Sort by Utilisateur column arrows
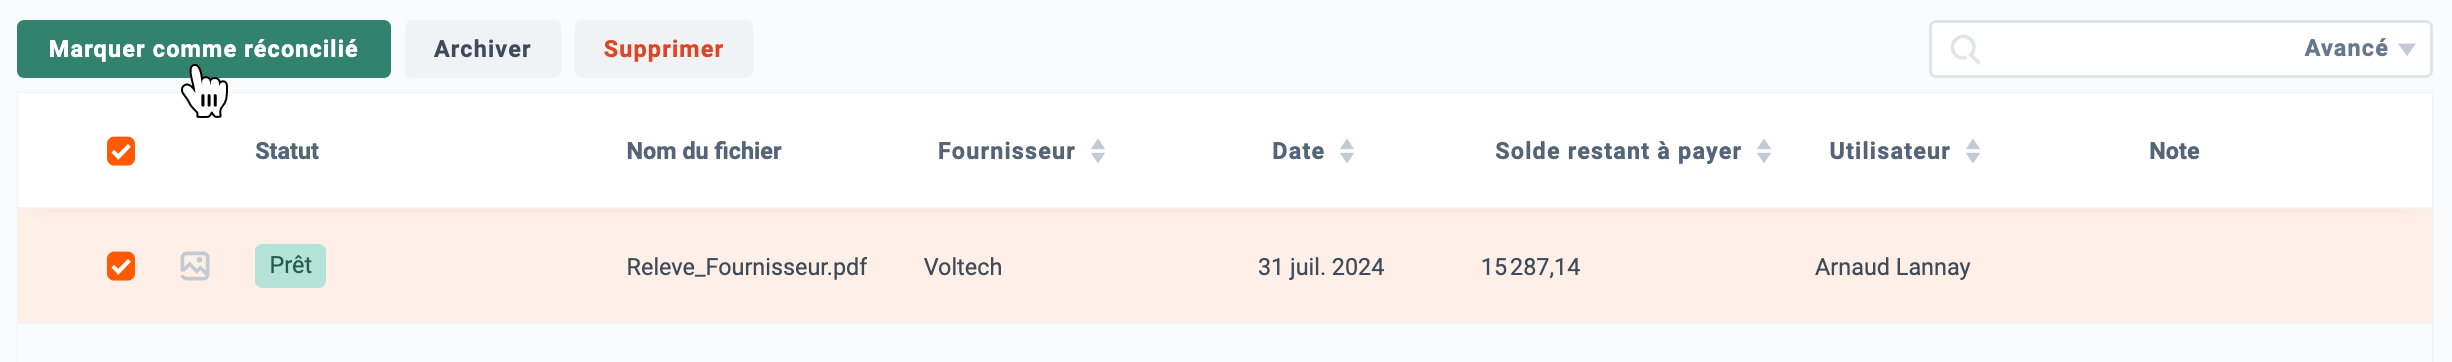The image size is (2452, 362). (x=1973, y=151)
